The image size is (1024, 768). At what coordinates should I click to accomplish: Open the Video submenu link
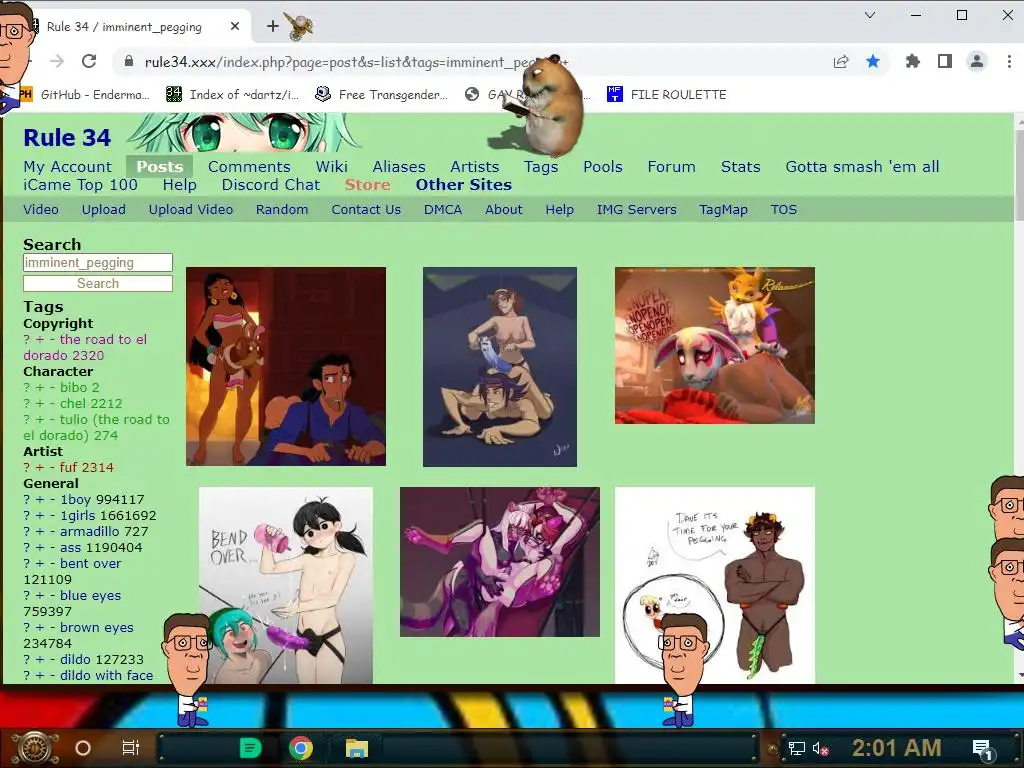[41, 210]
